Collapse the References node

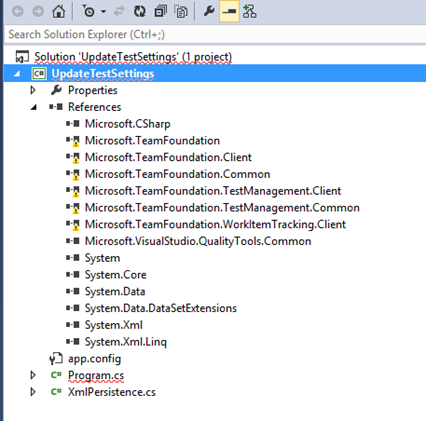[33, 107]
